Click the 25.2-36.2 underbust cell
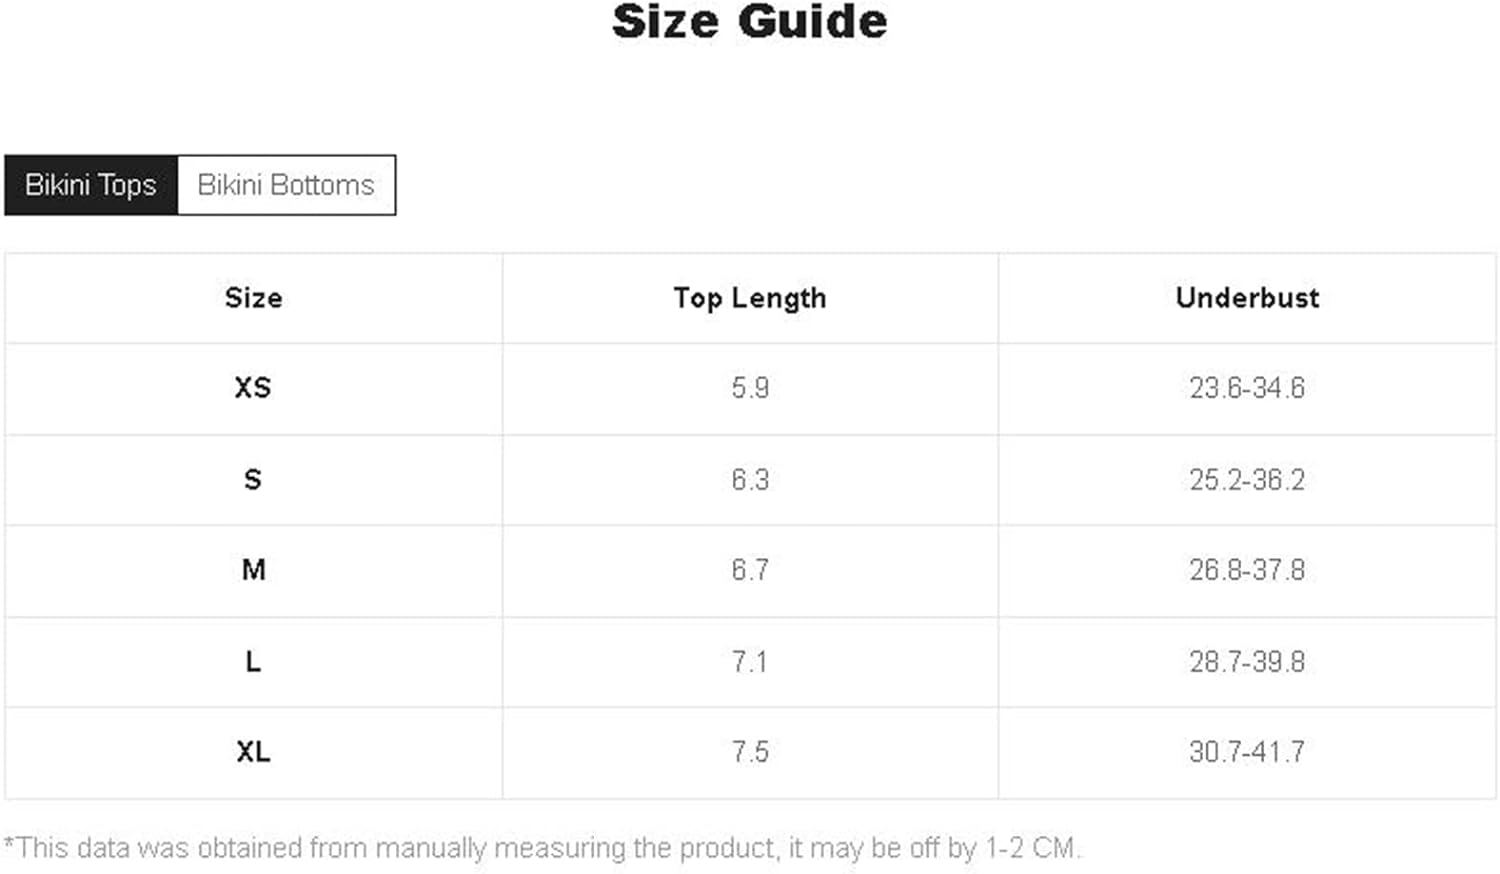 point(1247,480)
